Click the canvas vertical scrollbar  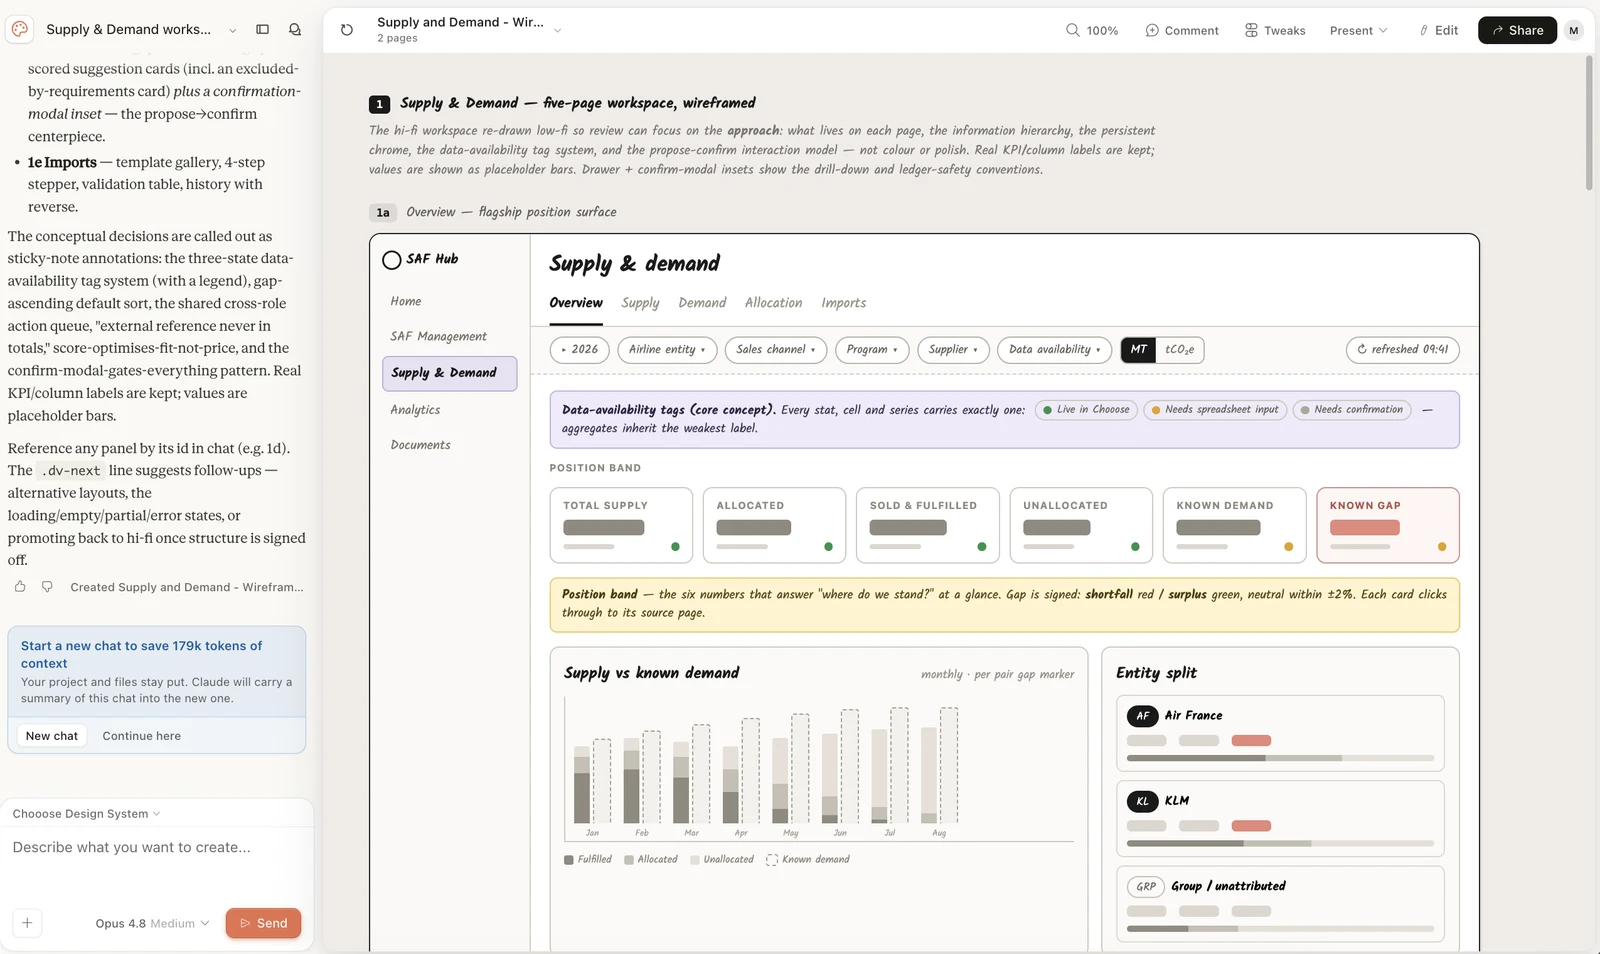[x=1589, y=122]
